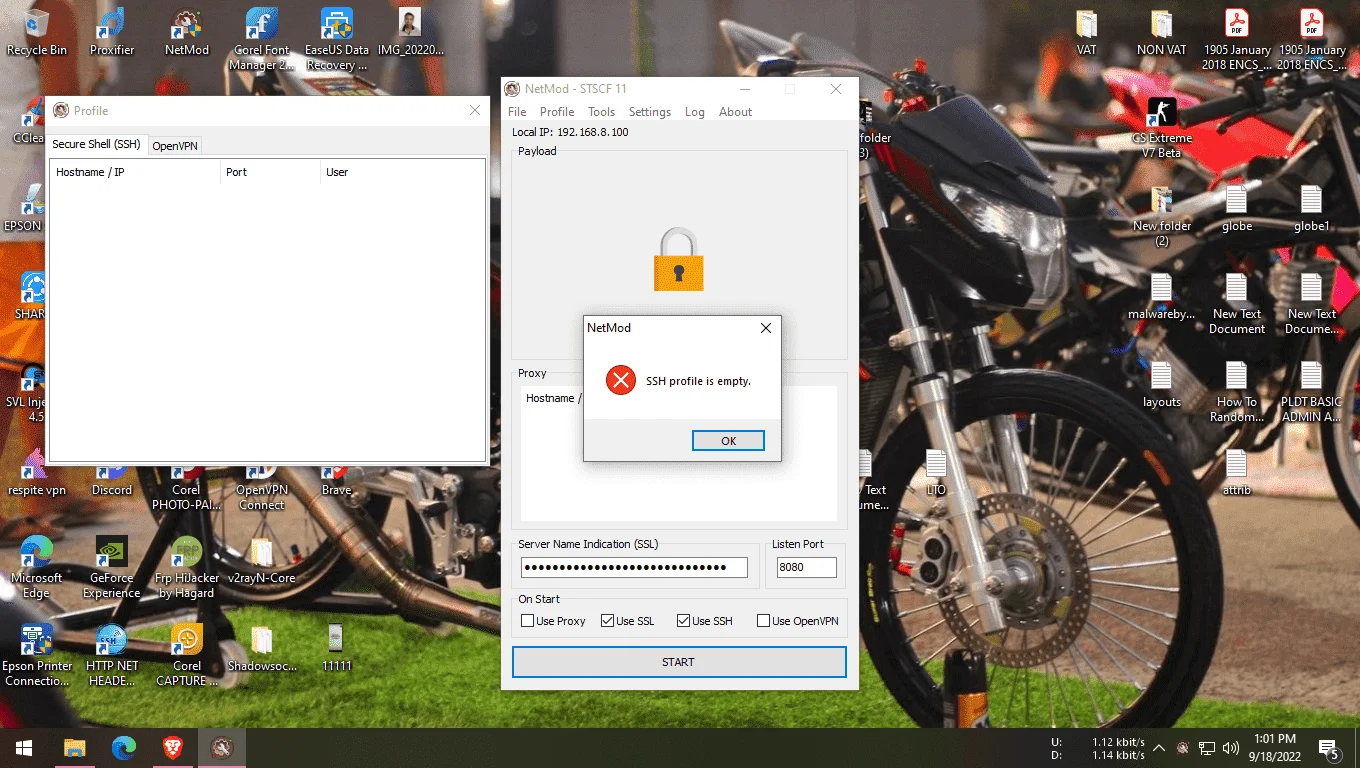1360x768 pixels.
Task: Click the User column header in Profile window
Action: coord(402,172)
